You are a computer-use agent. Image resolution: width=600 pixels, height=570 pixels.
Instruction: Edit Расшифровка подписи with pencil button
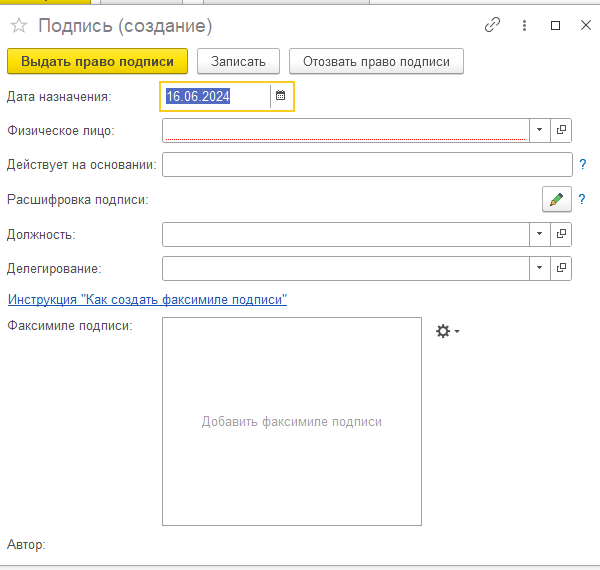[556, 199]
